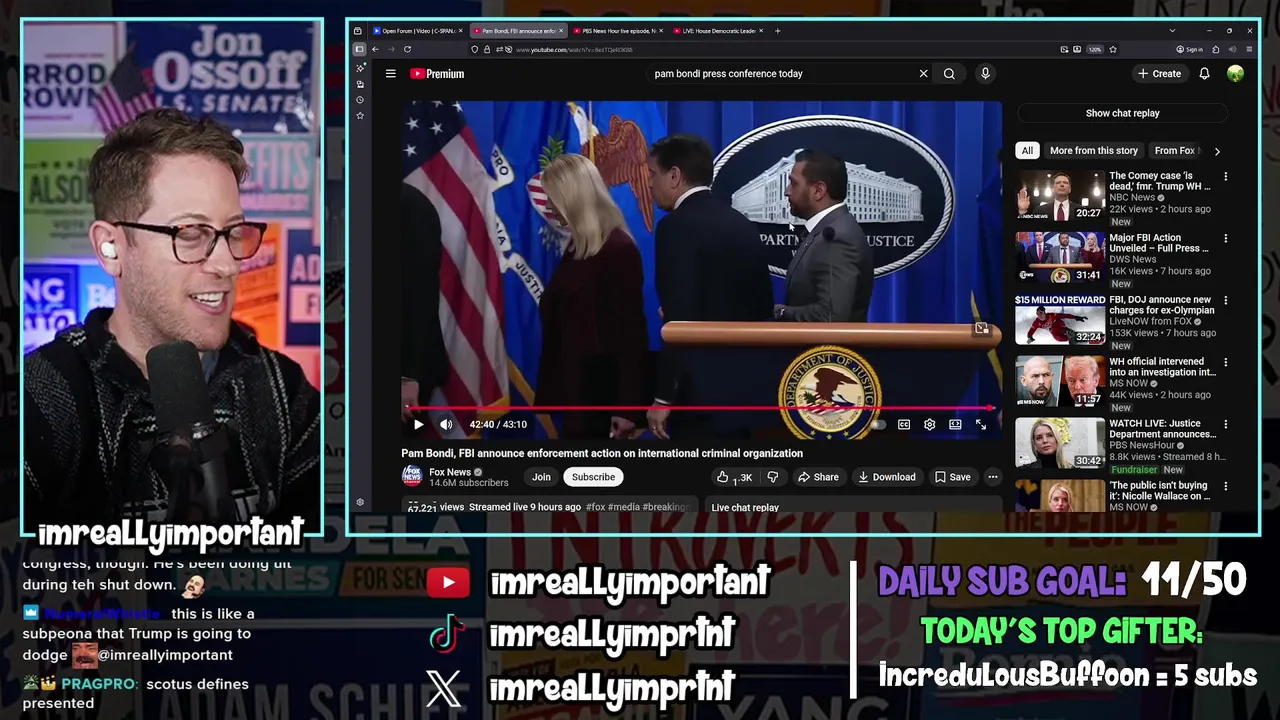
Task: Open Major FBI Action Unveiled video
Action: click(1060, 258)
